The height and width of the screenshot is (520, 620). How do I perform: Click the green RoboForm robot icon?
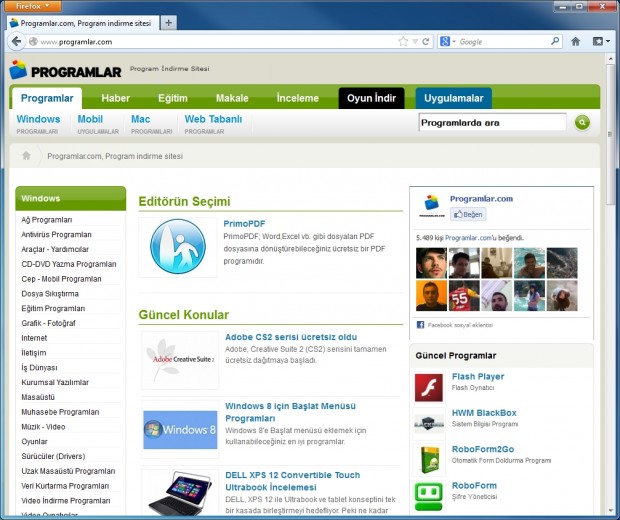coord(429,496)
